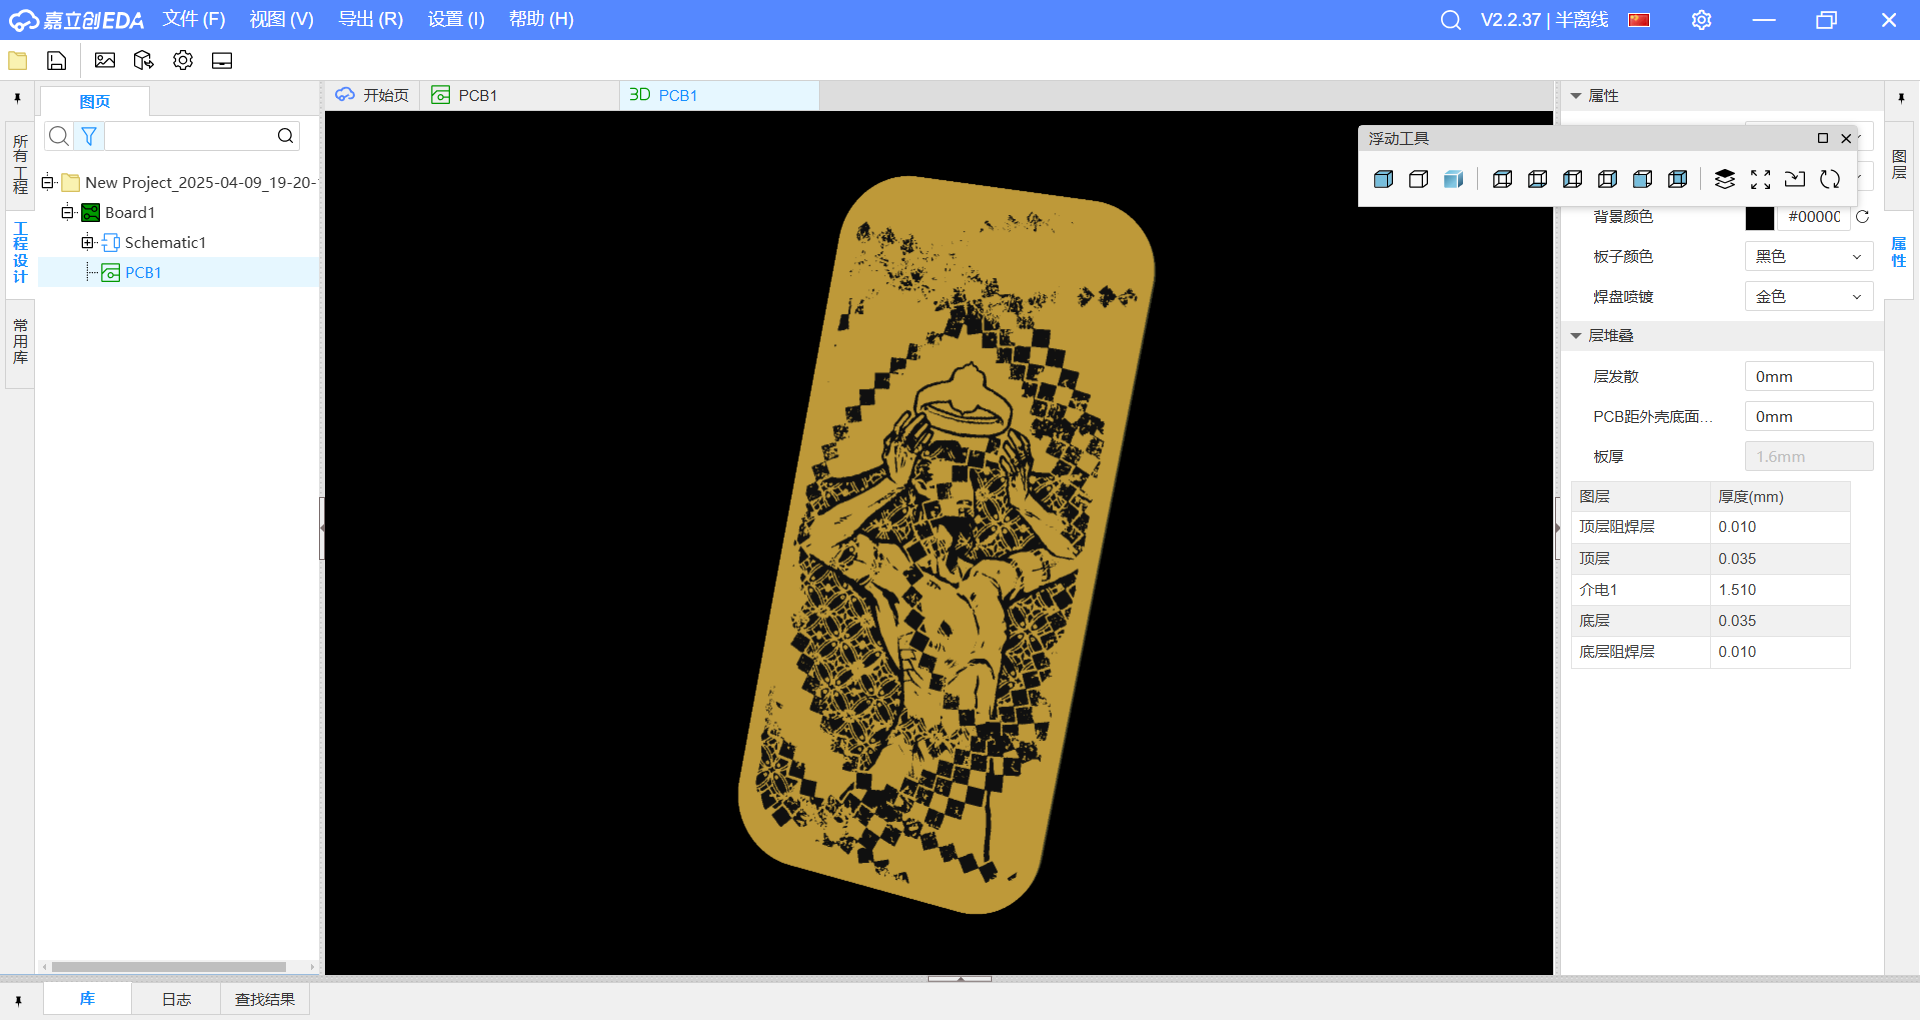1920x1020 pixels.
Task: Switch to left-face cube view
Action: pyautogui.click(x=1573, y=179)
